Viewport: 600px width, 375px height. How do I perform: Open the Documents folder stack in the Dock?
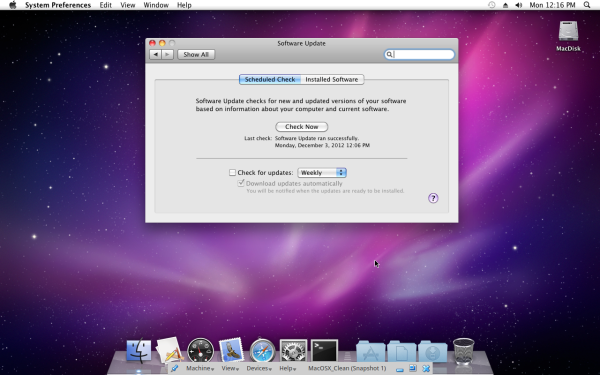(401, 351)
